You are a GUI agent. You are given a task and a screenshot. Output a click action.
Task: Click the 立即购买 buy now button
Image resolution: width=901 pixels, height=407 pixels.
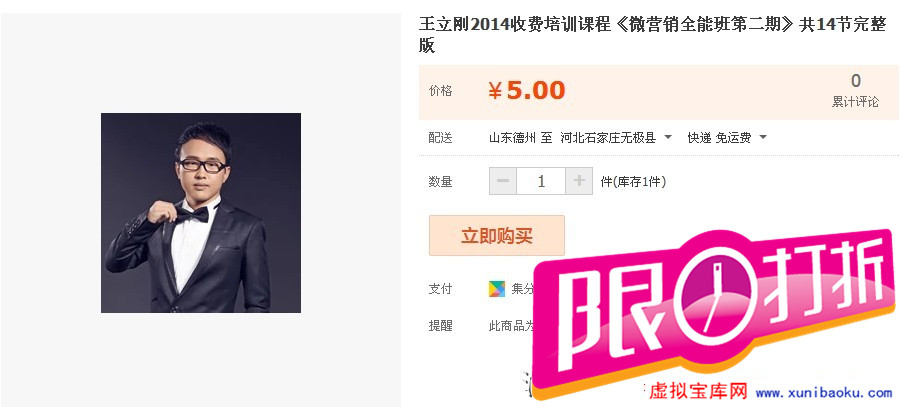(497, 236)
